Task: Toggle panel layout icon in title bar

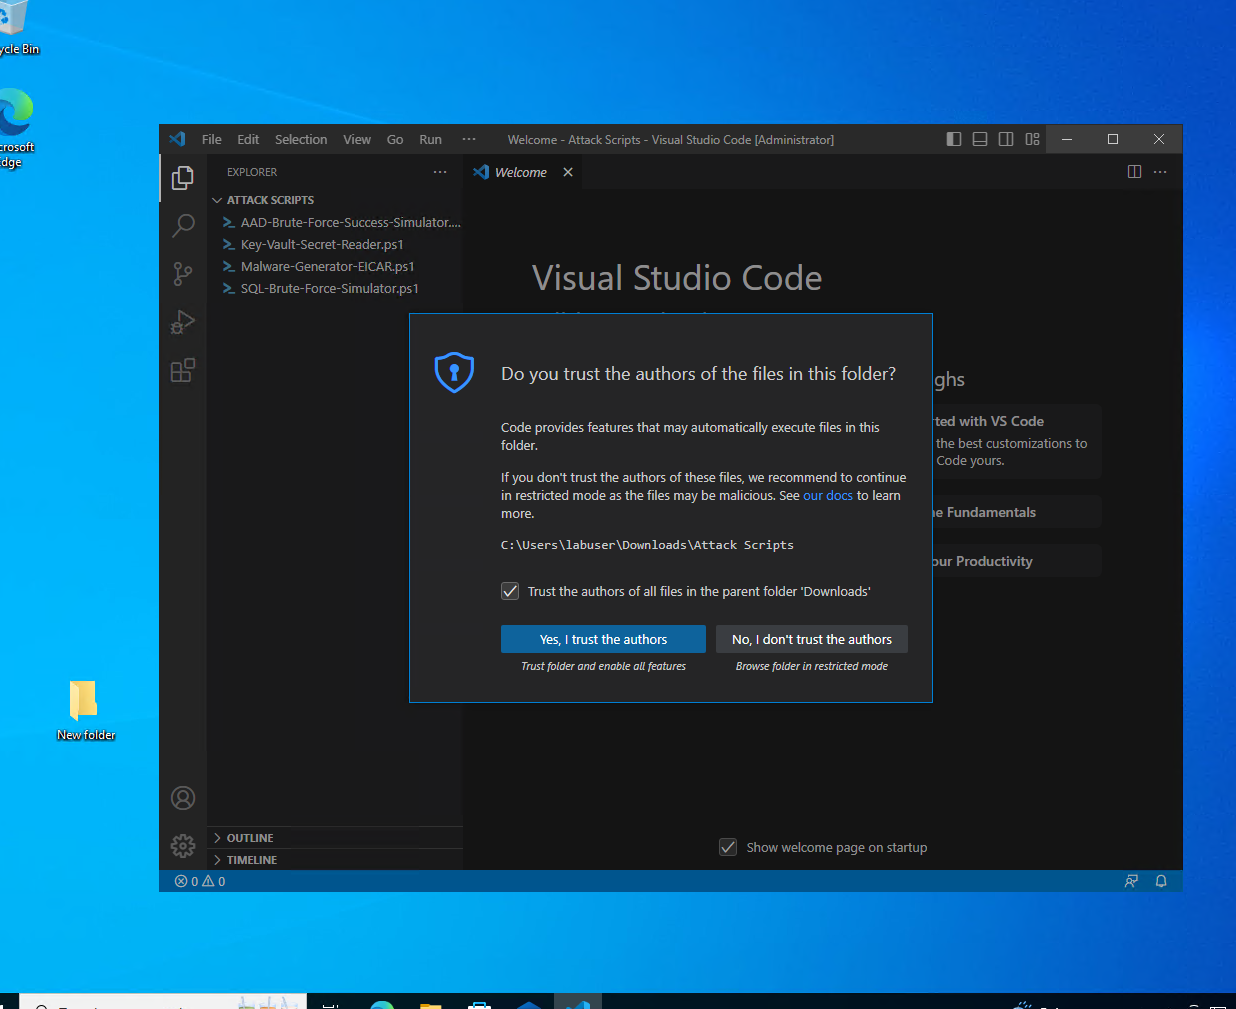Action: pyautogui.click(x=980, y=139)
